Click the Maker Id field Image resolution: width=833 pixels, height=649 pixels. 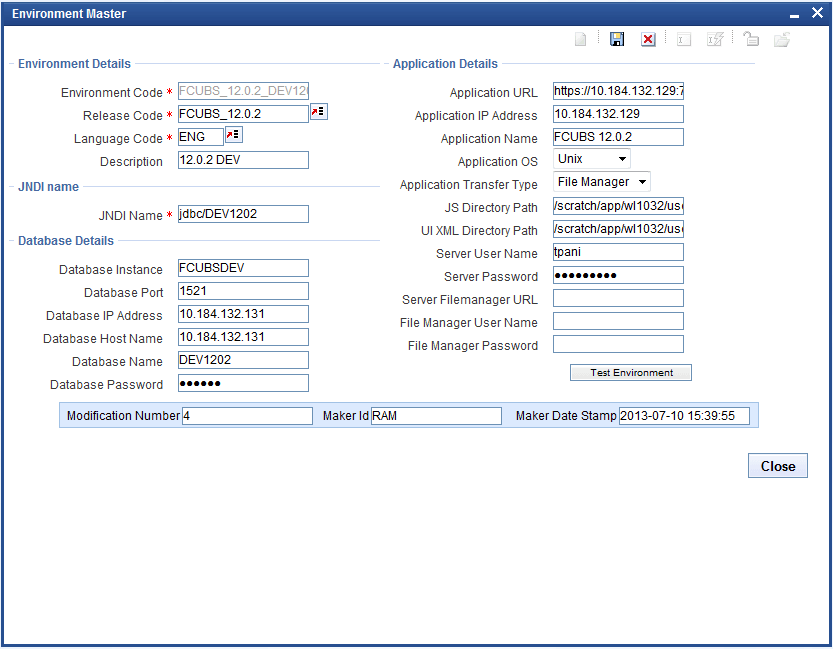click(436, 416)
